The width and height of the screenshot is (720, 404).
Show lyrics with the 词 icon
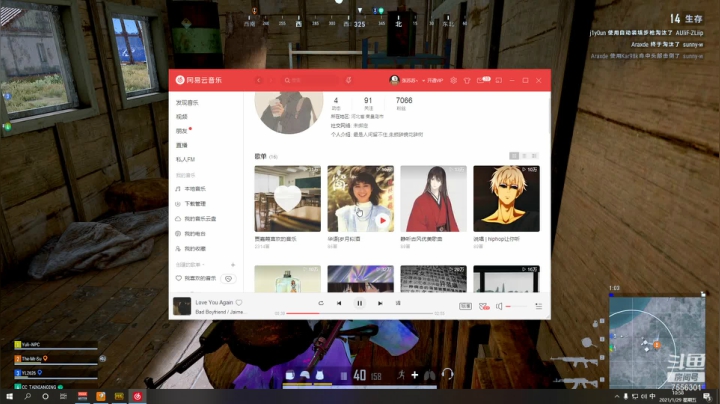click(x=398, y=303)
